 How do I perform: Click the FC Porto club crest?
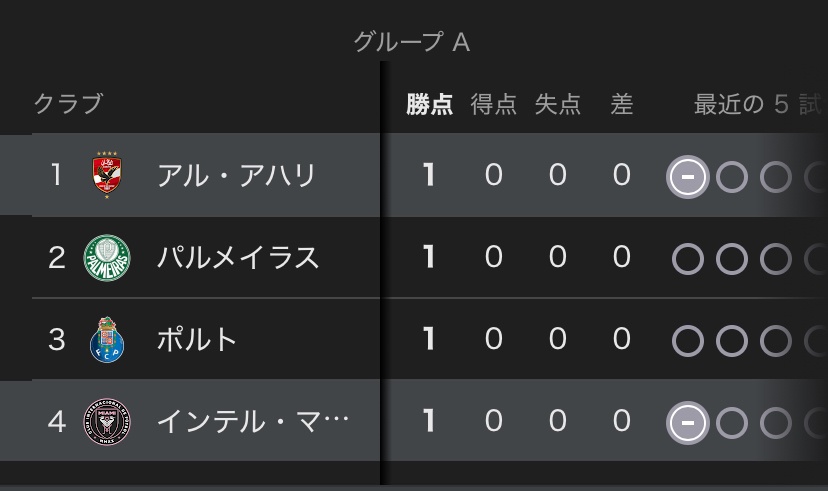(x=105, y=339)
